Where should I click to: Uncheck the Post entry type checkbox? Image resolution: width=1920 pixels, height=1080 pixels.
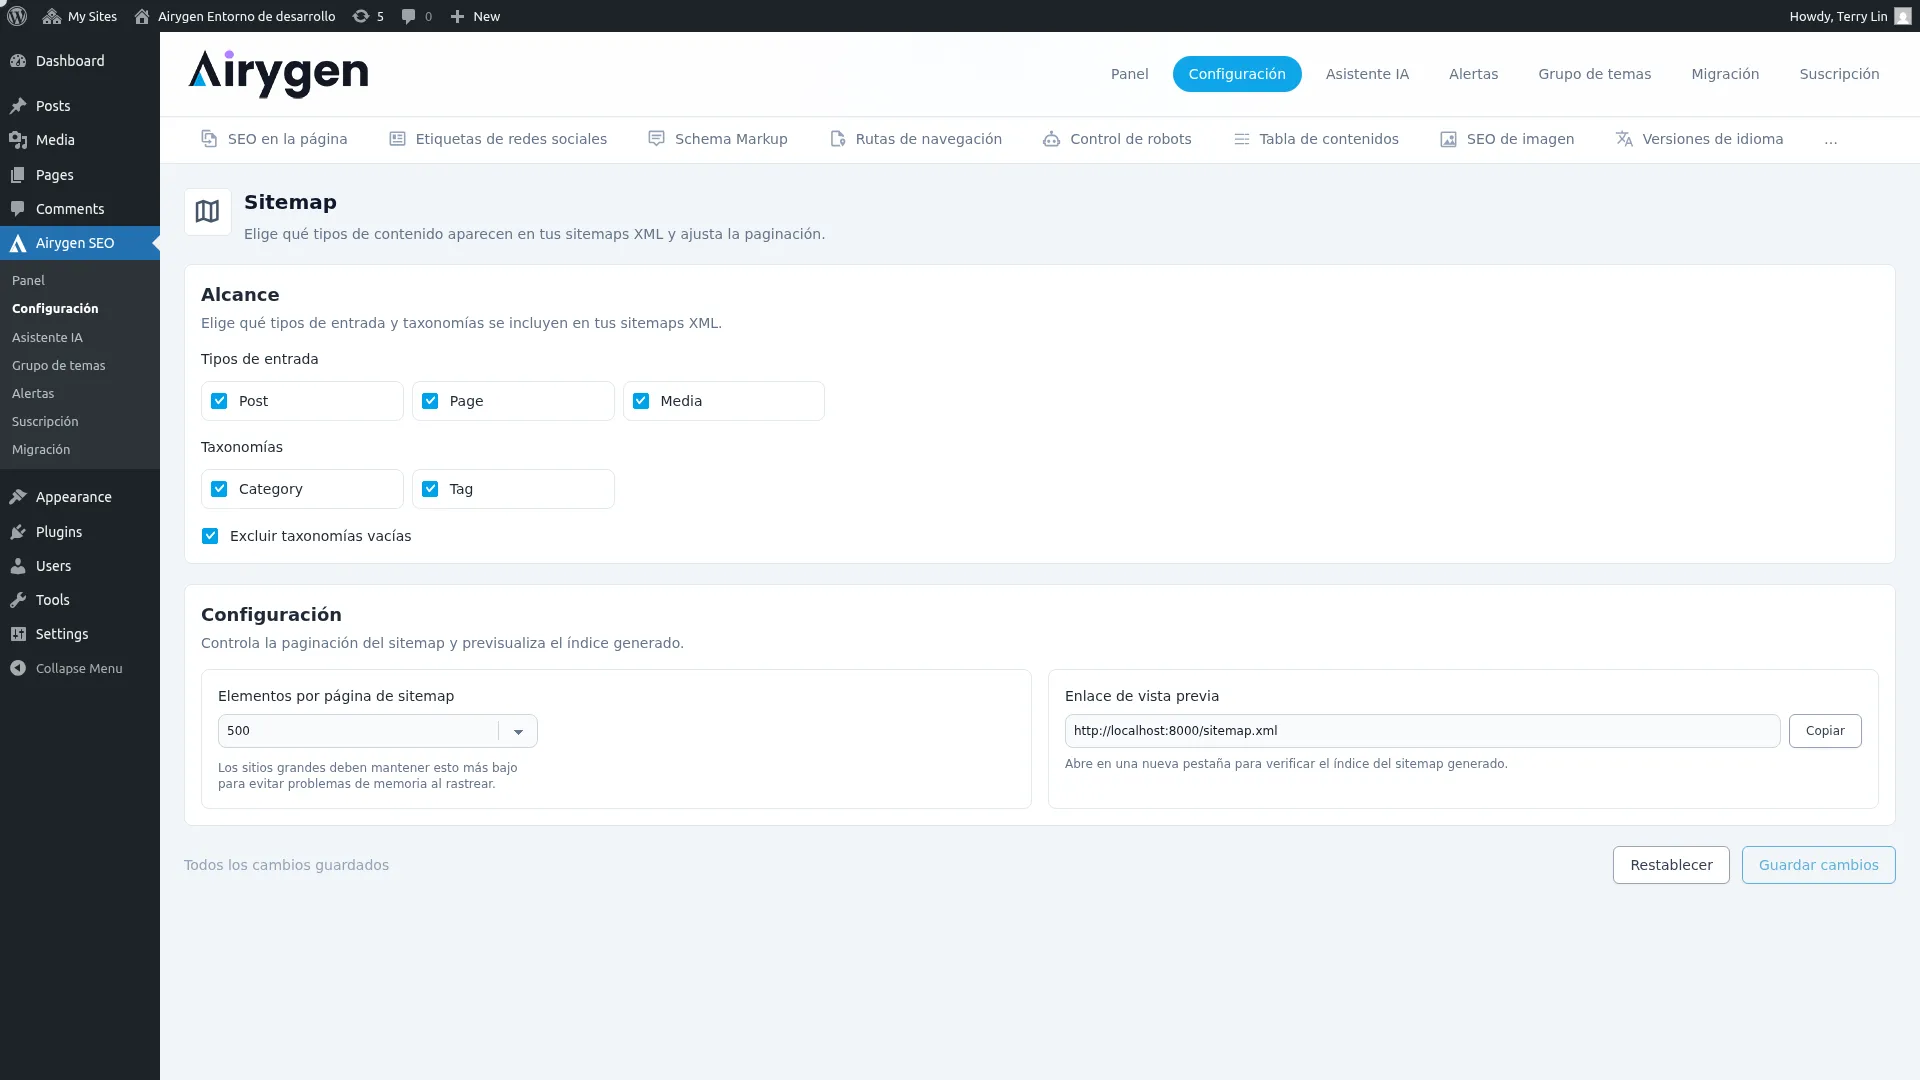[219, 401]
